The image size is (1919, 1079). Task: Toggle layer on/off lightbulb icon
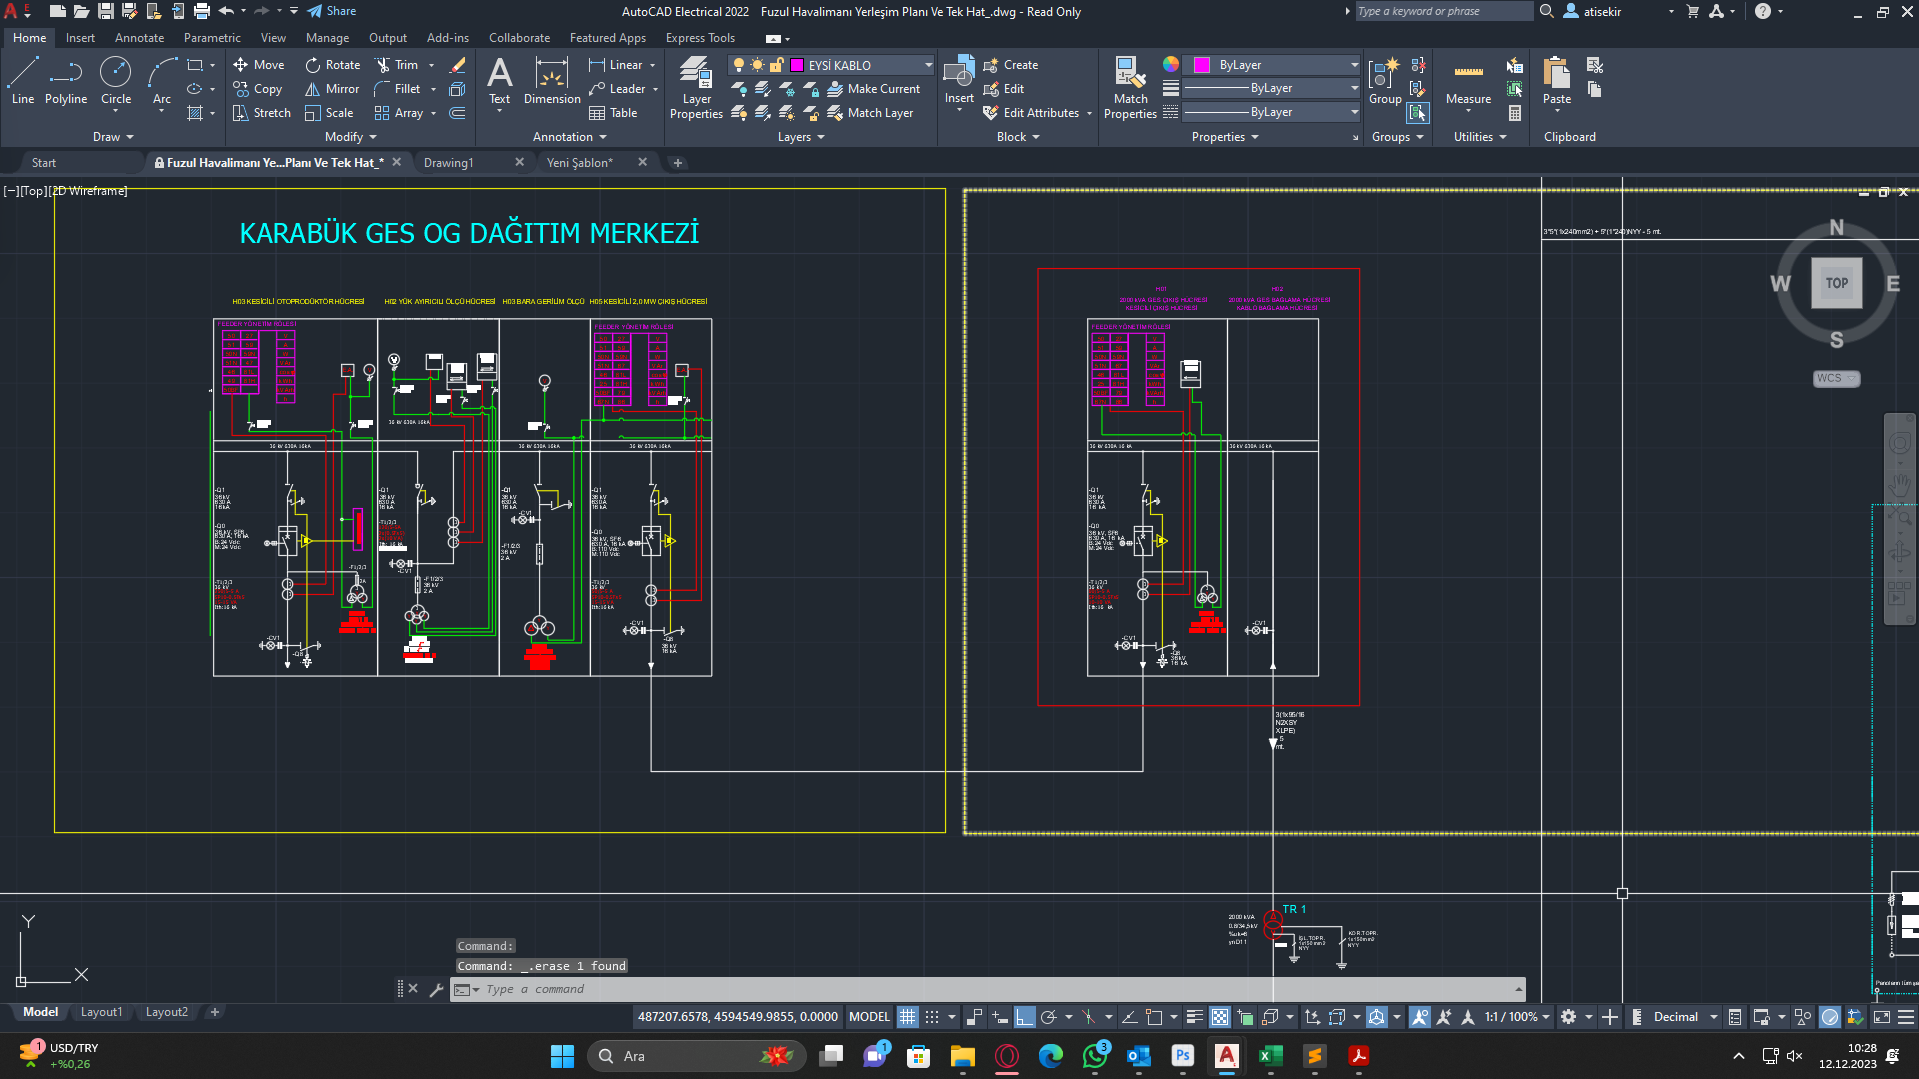[739, 65]
